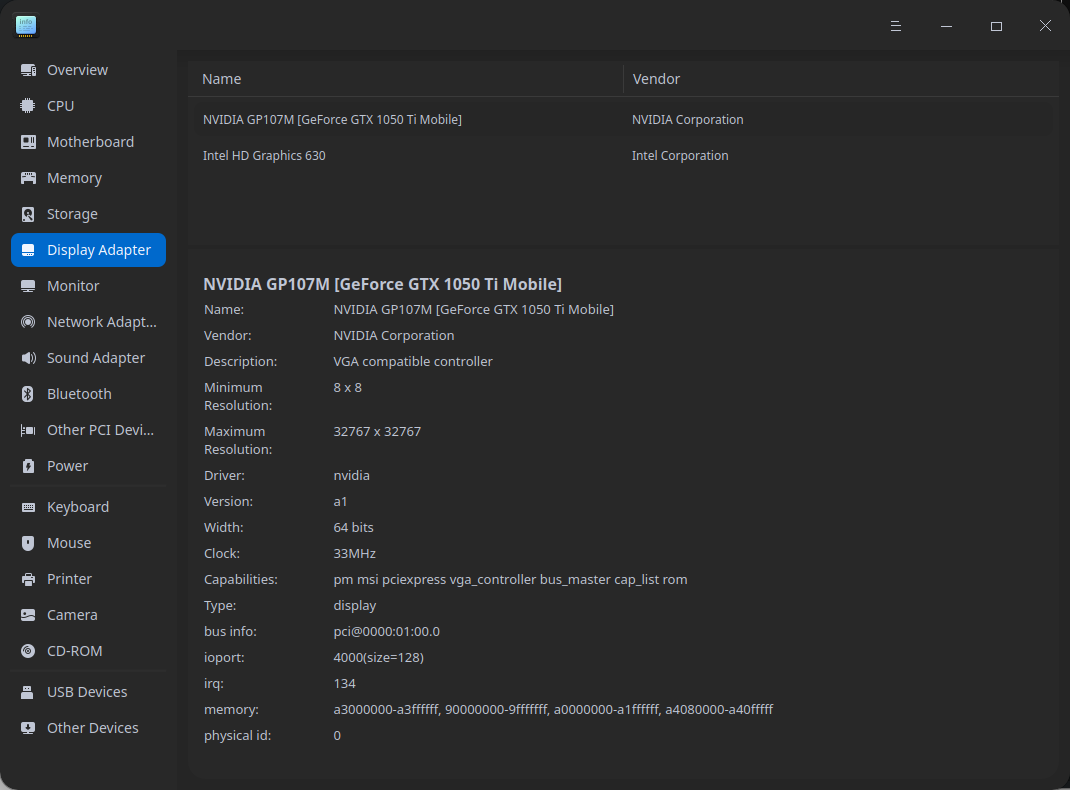Image resolution: width=1070 pixels, height=790 pixels.
Task: Click the Monitor icon in sidebar
Action: [28, 287]
